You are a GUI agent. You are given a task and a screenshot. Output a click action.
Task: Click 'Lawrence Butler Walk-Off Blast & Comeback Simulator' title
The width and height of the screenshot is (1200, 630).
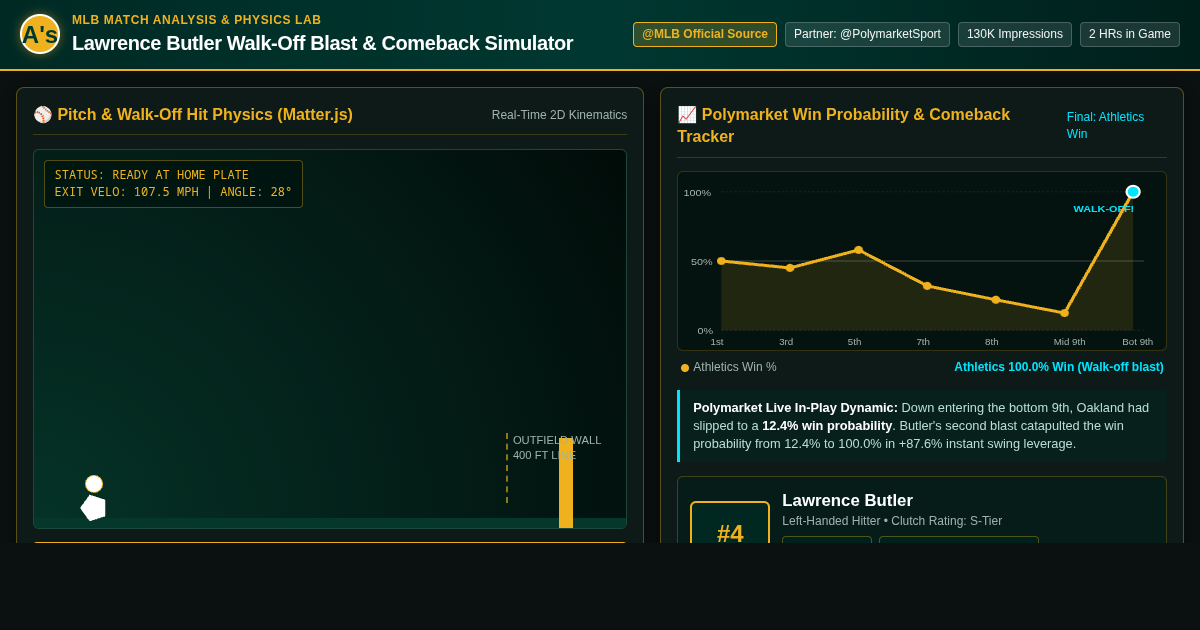coord(322,43)
